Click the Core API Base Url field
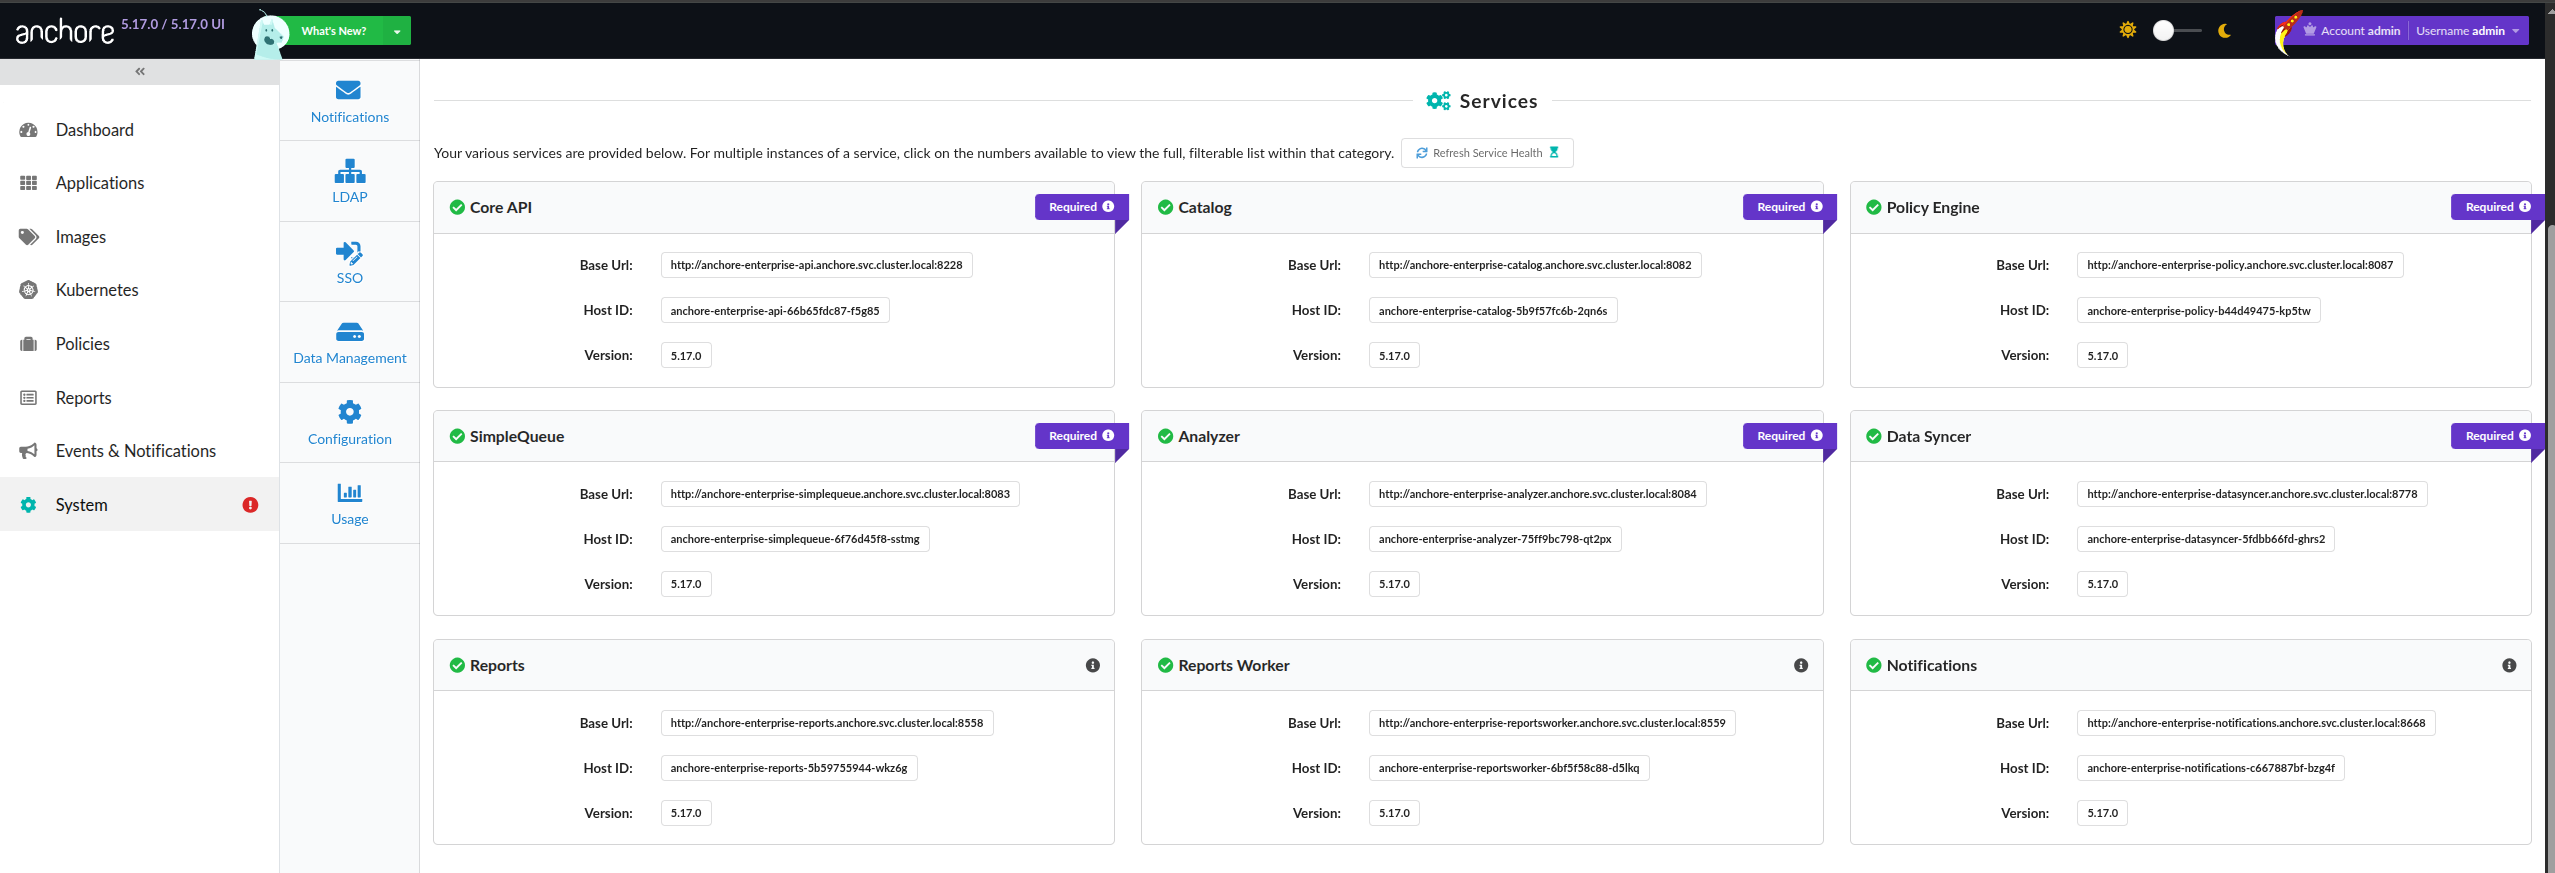Screen dimensions: 2555x873 coord(816,265)
